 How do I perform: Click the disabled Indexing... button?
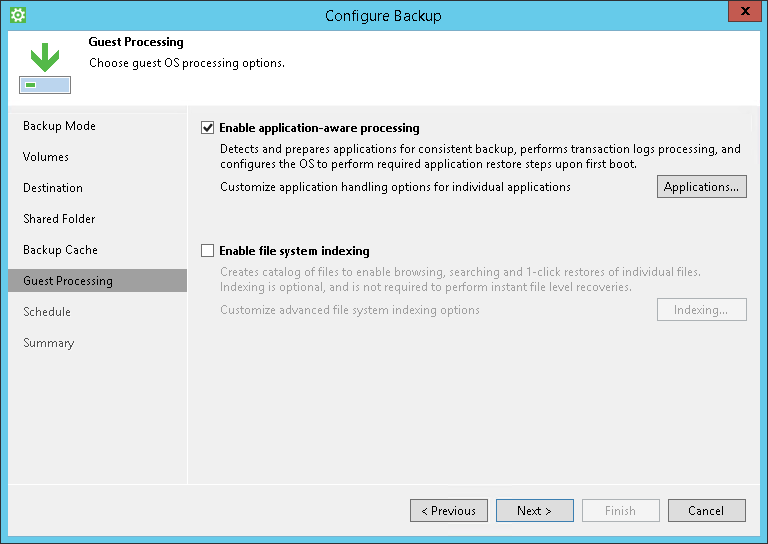click(701, 309)
